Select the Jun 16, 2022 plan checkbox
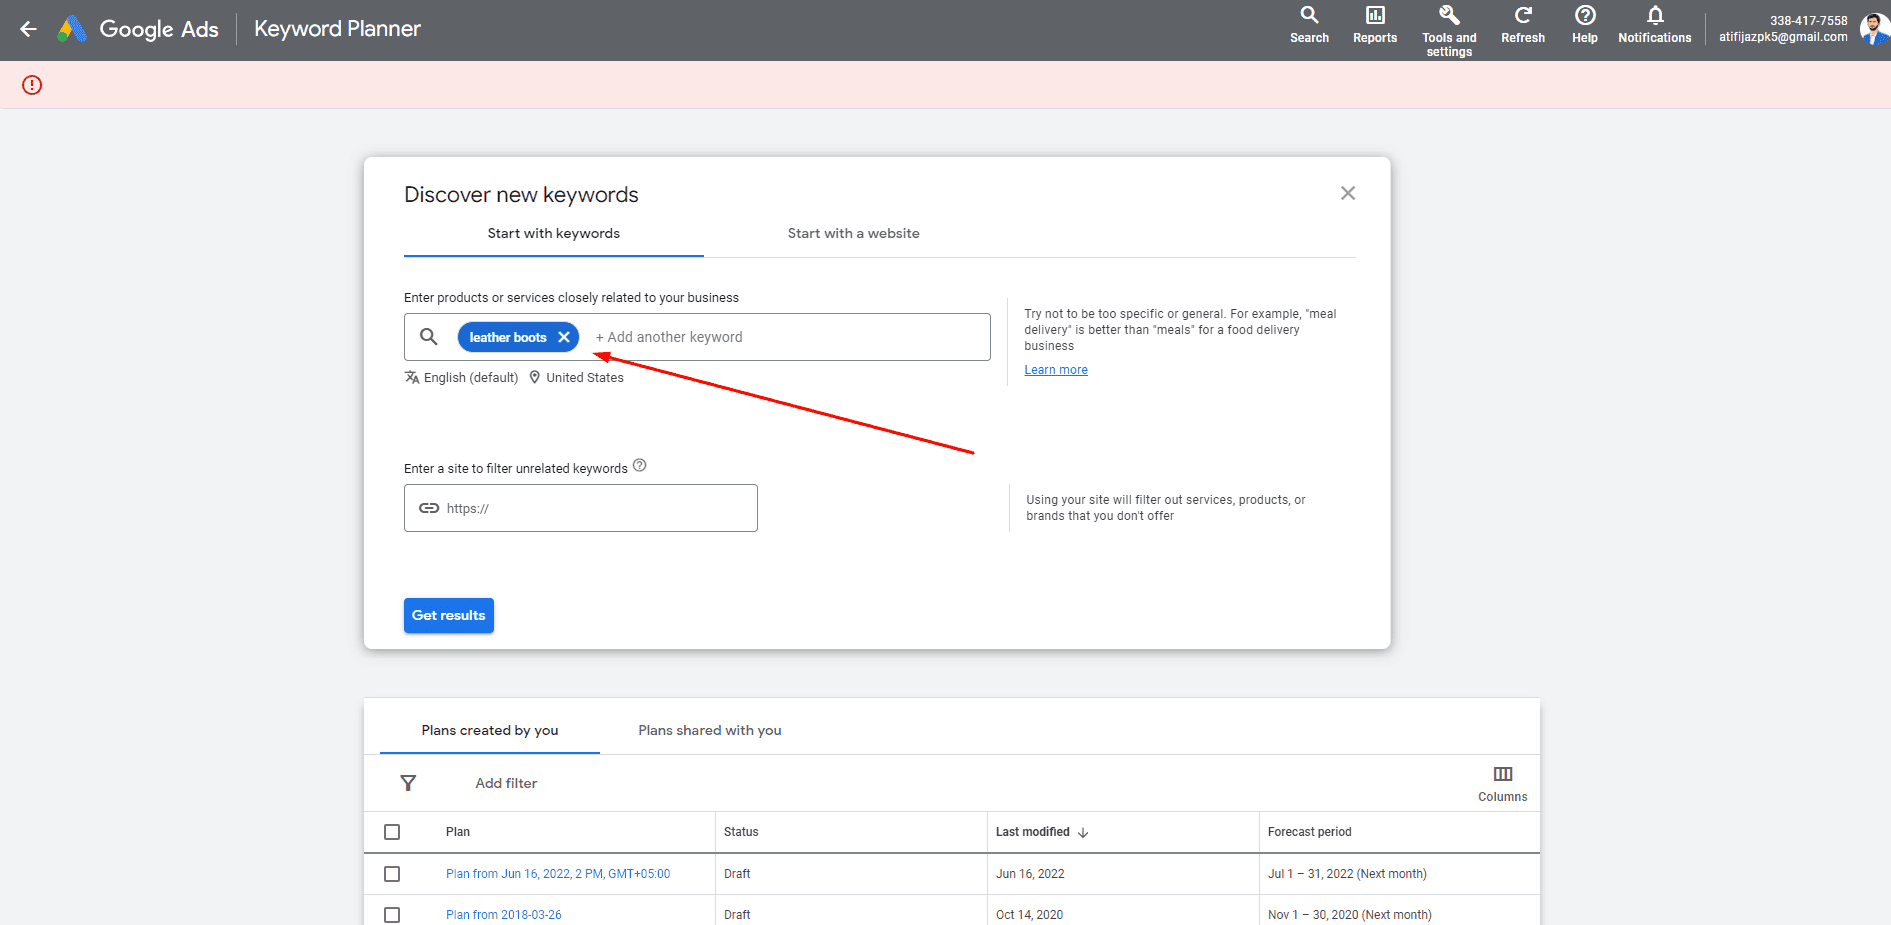The height and width of the screenshot is (925, 1891). point(392,874)
